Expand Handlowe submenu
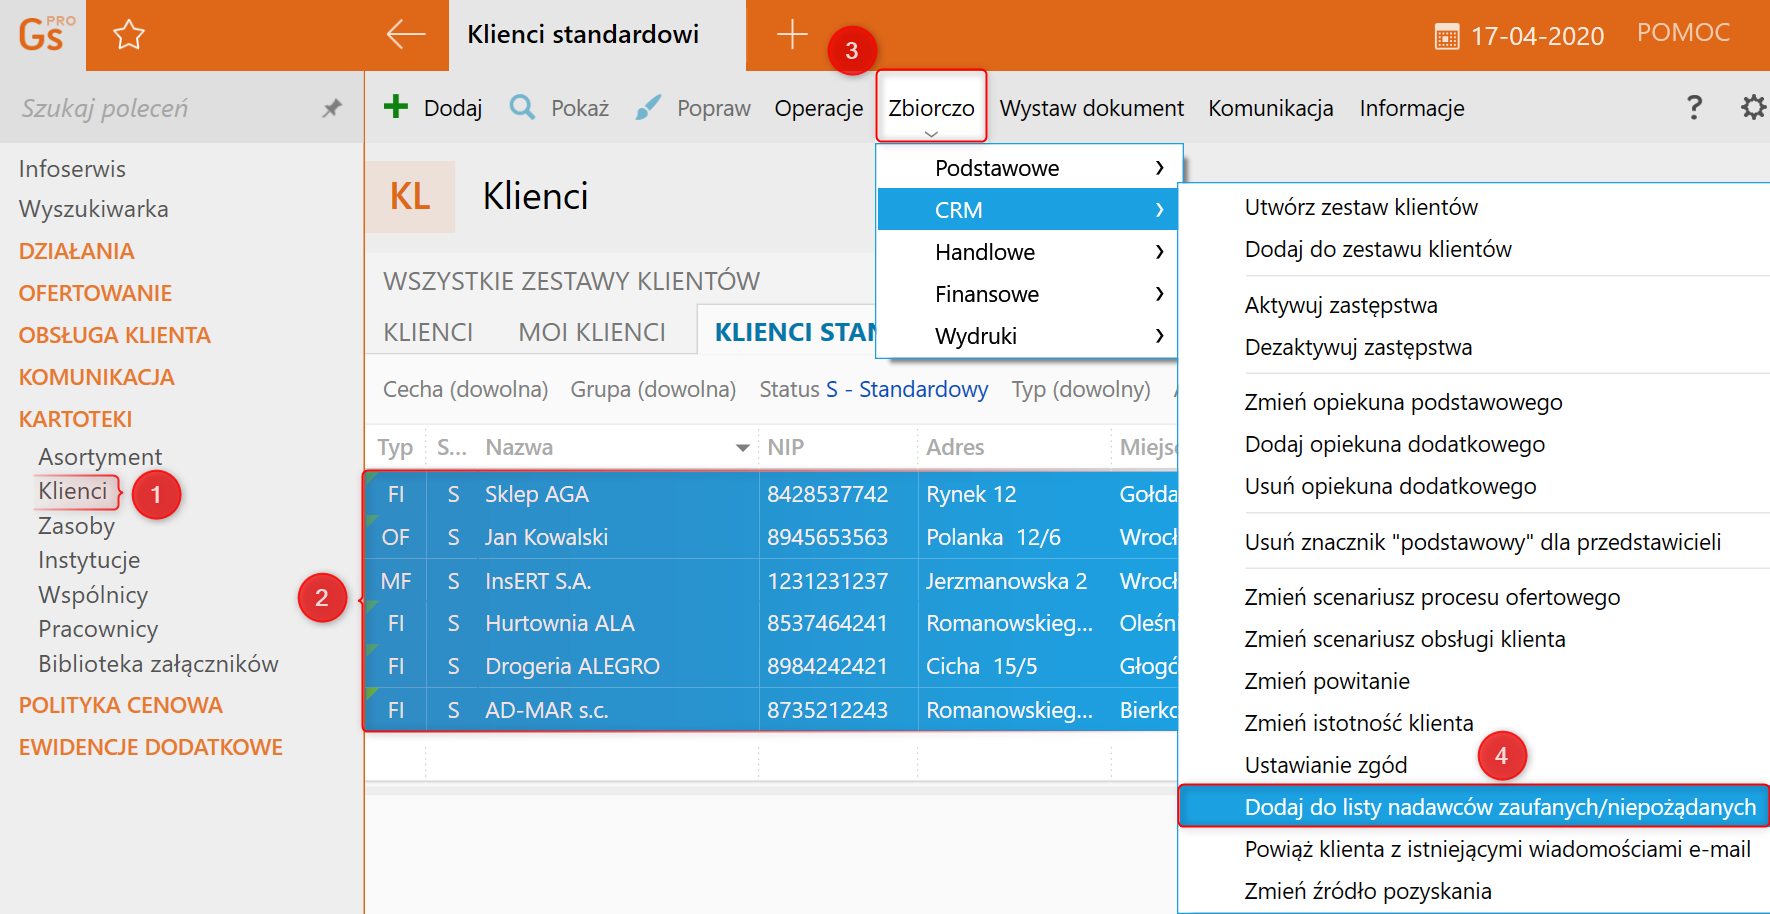The height and width of the screenshot is (914, 1770). click(1028, 252)
